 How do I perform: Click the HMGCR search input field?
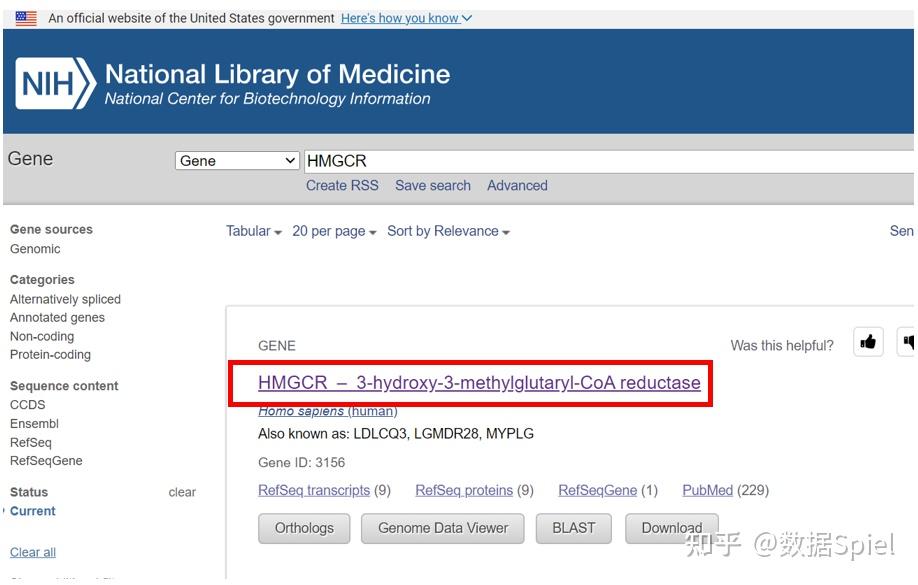point(609,161)
